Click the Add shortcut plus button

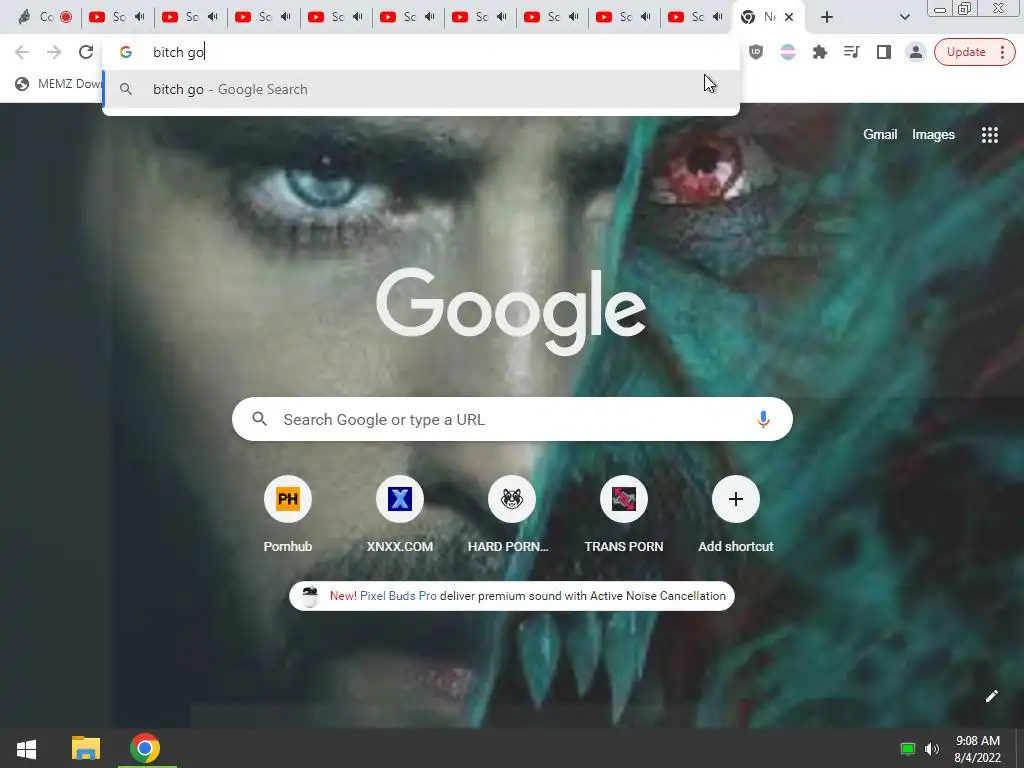click(x=736, y=499)
